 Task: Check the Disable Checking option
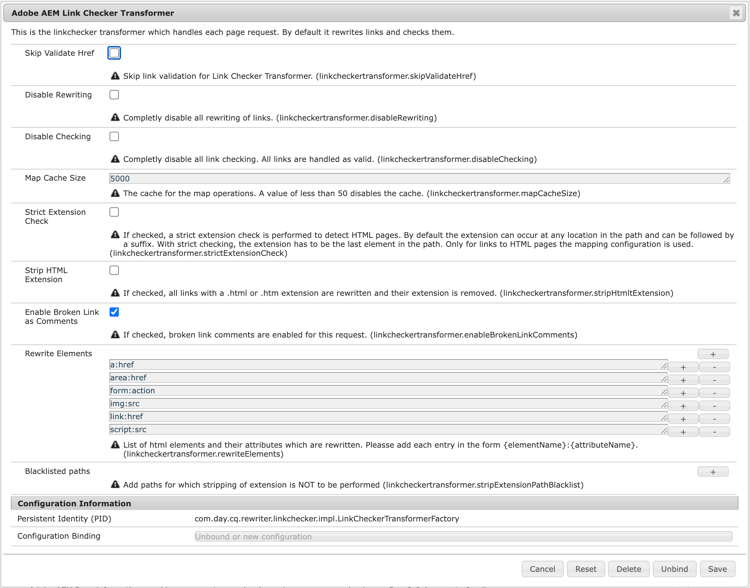point(114,136)
